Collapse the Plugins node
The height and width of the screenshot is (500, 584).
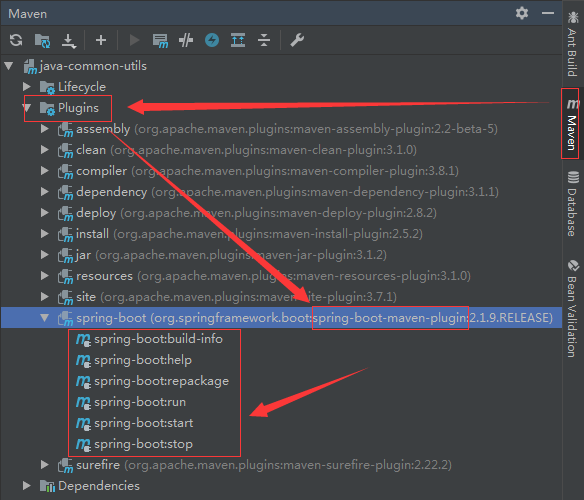[x=27, y=108]
